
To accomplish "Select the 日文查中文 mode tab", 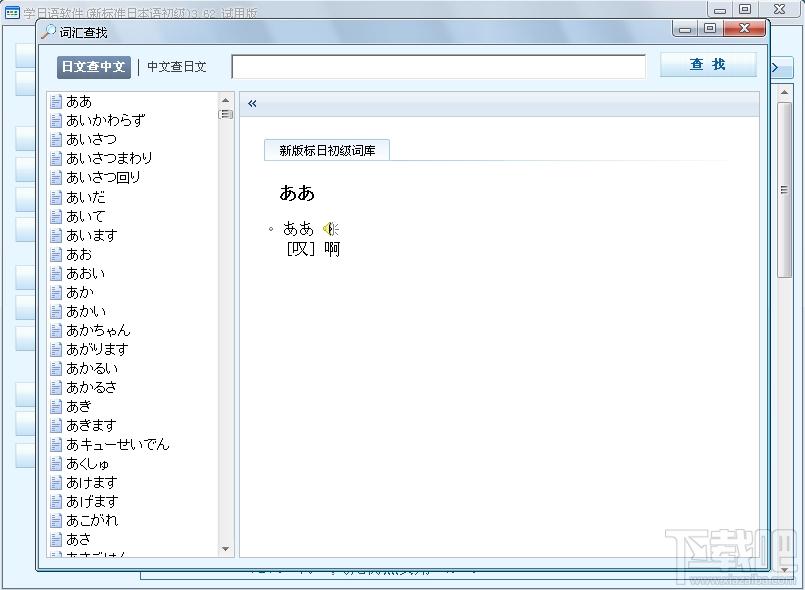I will (93, 67).
